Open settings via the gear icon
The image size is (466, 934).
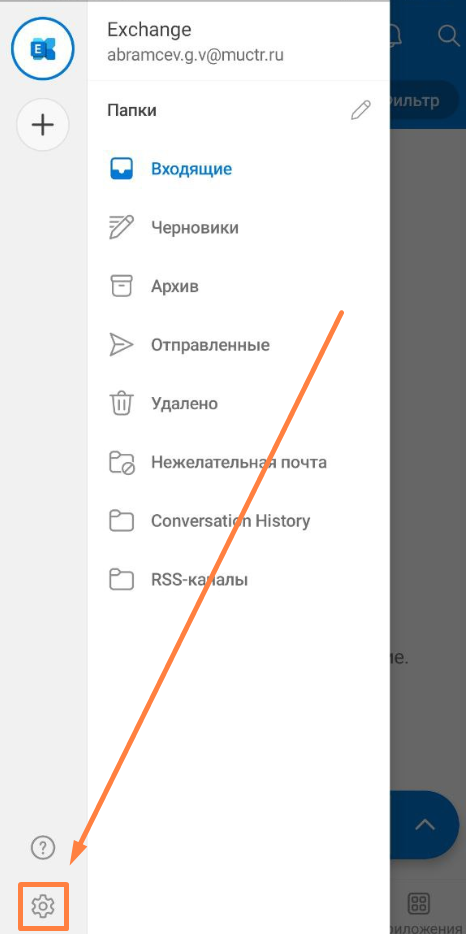43,906
